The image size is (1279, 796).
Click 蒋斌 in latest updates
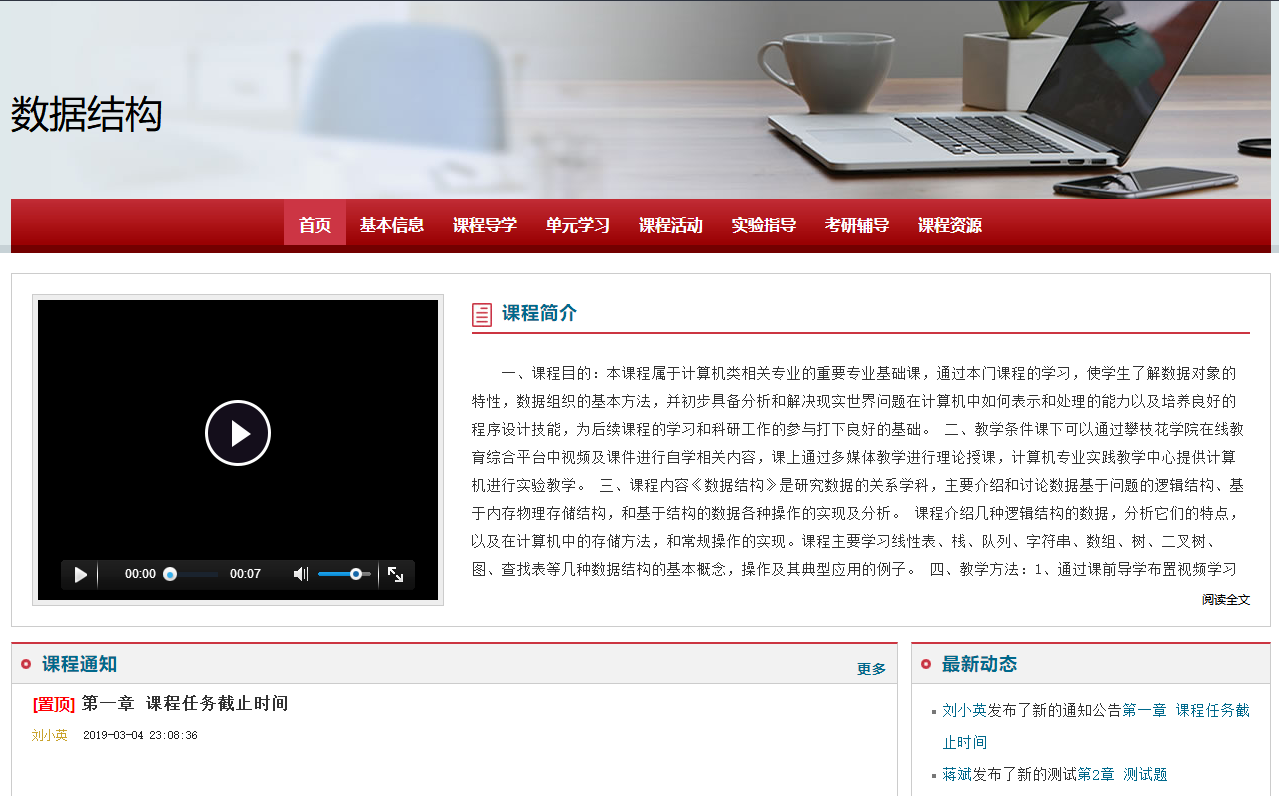957,774
